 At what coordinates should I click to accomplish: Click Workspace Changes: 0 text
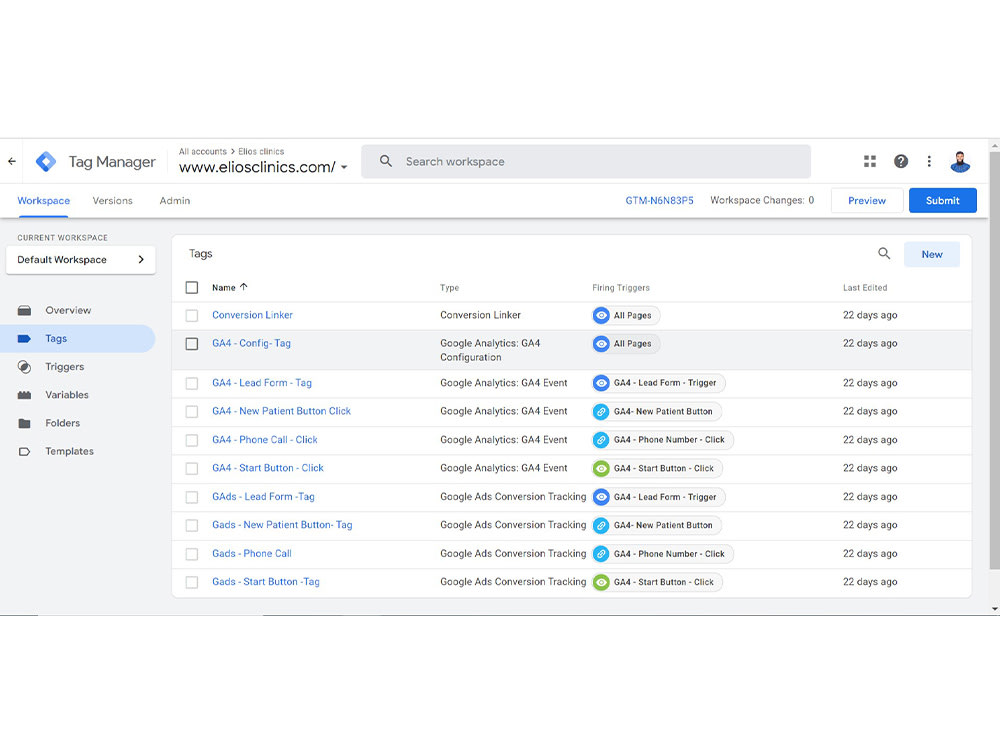(x=762, y=200)
